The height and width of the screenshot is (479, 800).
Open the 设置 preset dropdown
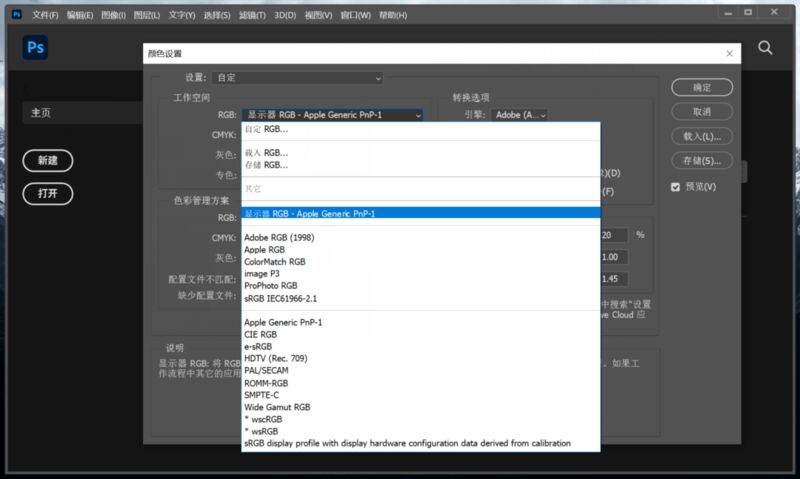297,78
